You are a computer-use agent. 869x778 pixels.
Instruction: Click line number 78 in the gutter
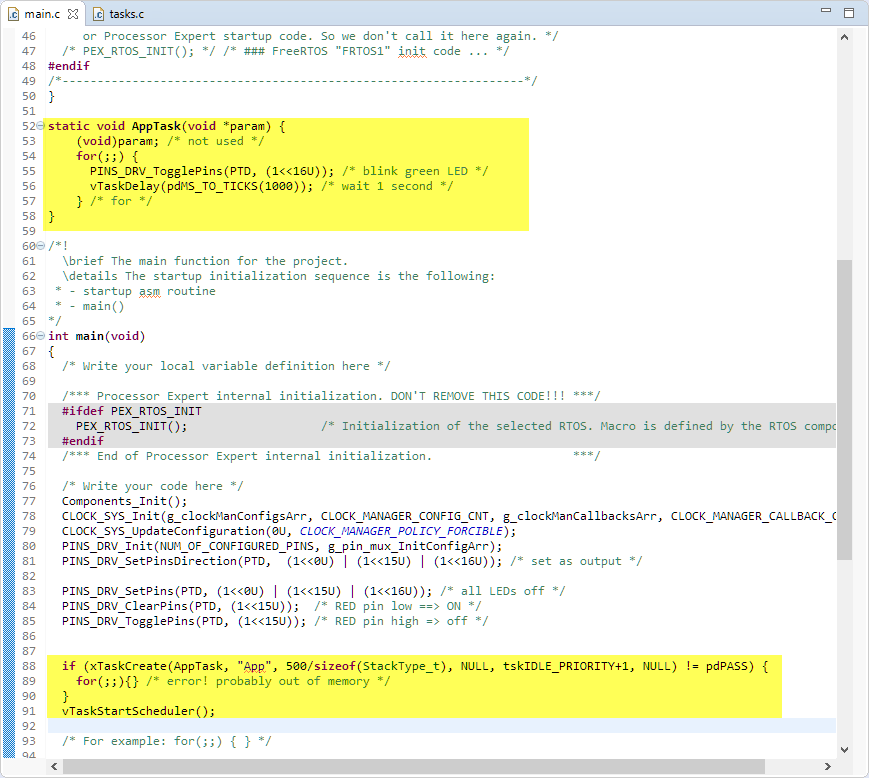click(27, 516)
